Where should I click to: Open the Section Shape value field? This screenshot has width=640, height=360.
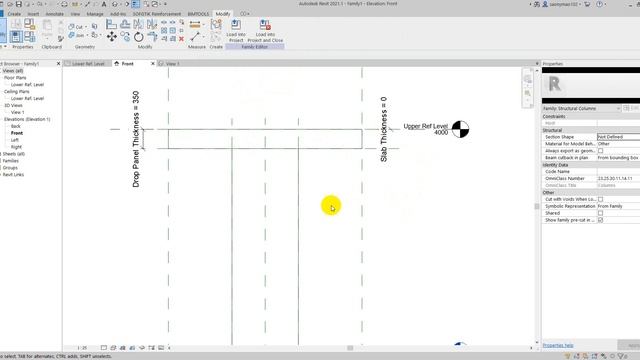[618, 137]
